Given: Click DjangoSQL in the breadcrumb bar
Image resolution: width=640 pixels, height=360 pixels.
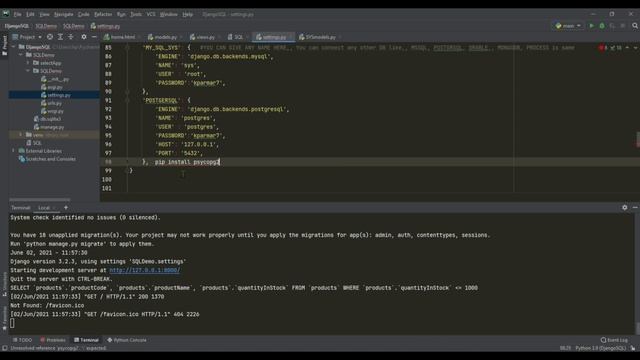Looking at the screenshot, I should pos(17,26).
